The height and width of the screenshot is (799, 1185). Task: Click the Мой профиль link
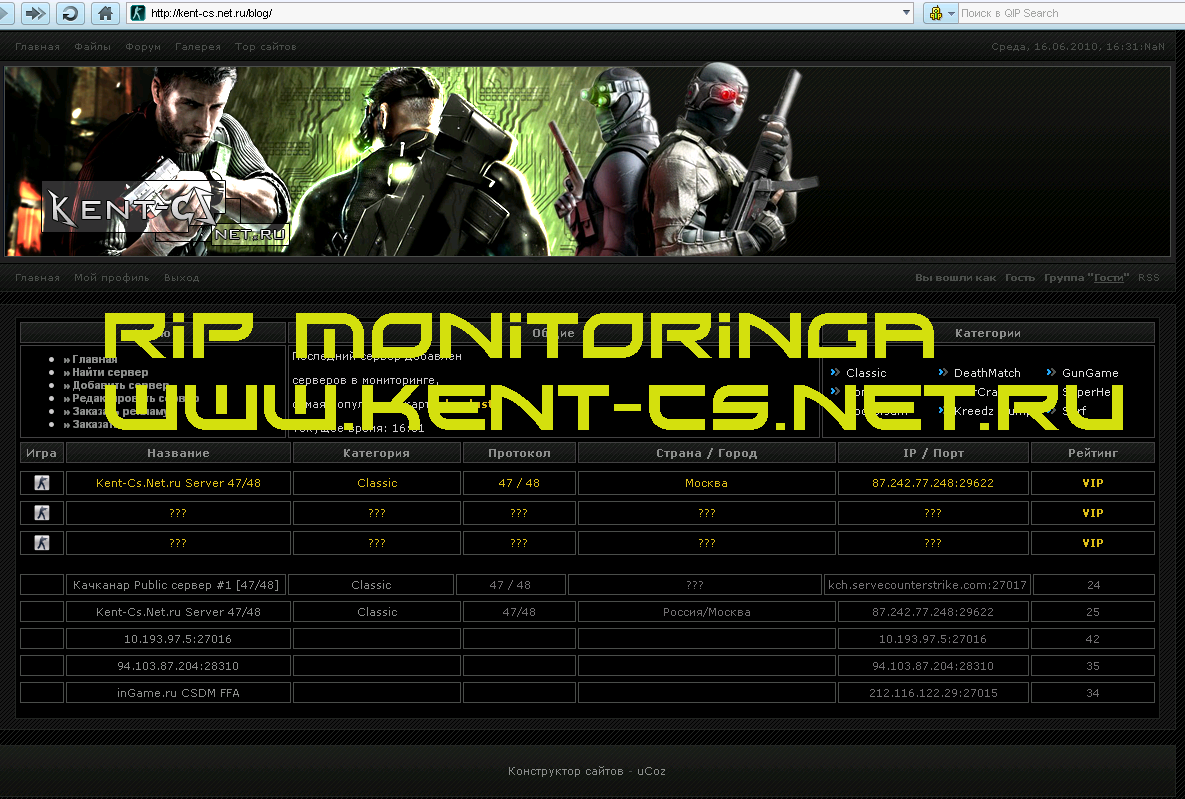click(x=111, y=278)
